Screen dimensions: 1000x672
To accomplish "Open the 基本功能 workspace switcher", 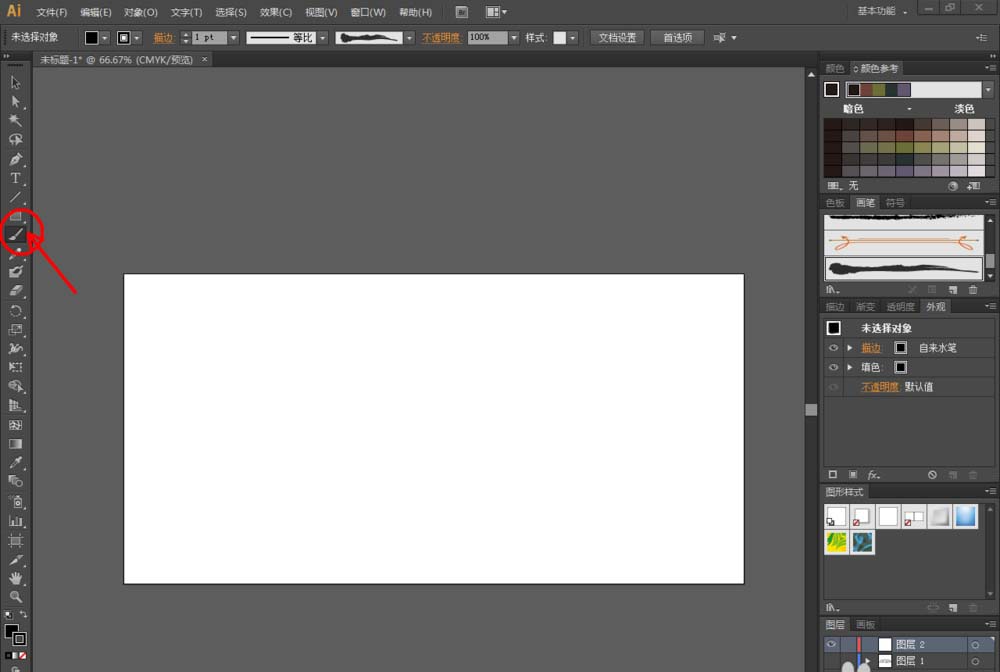I will (x=882, y=11).
